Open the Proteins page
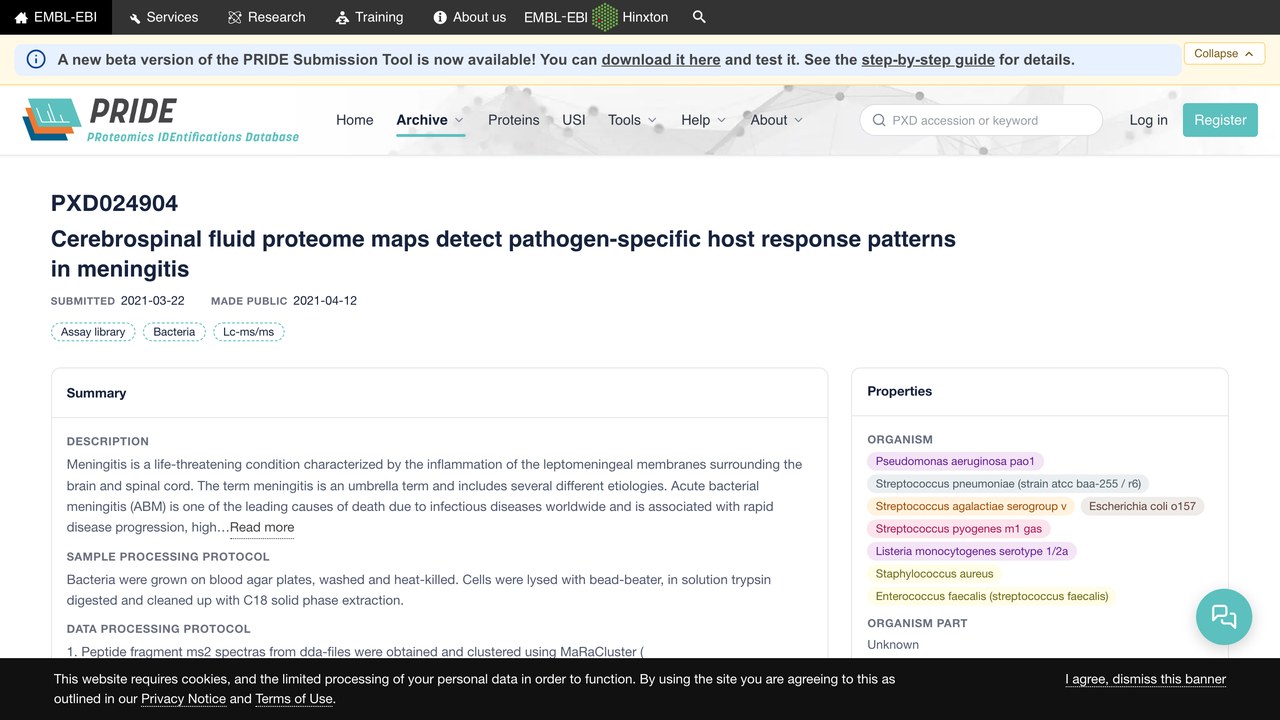This screenshot has height=720, width=1280. [x=514, y=120]
